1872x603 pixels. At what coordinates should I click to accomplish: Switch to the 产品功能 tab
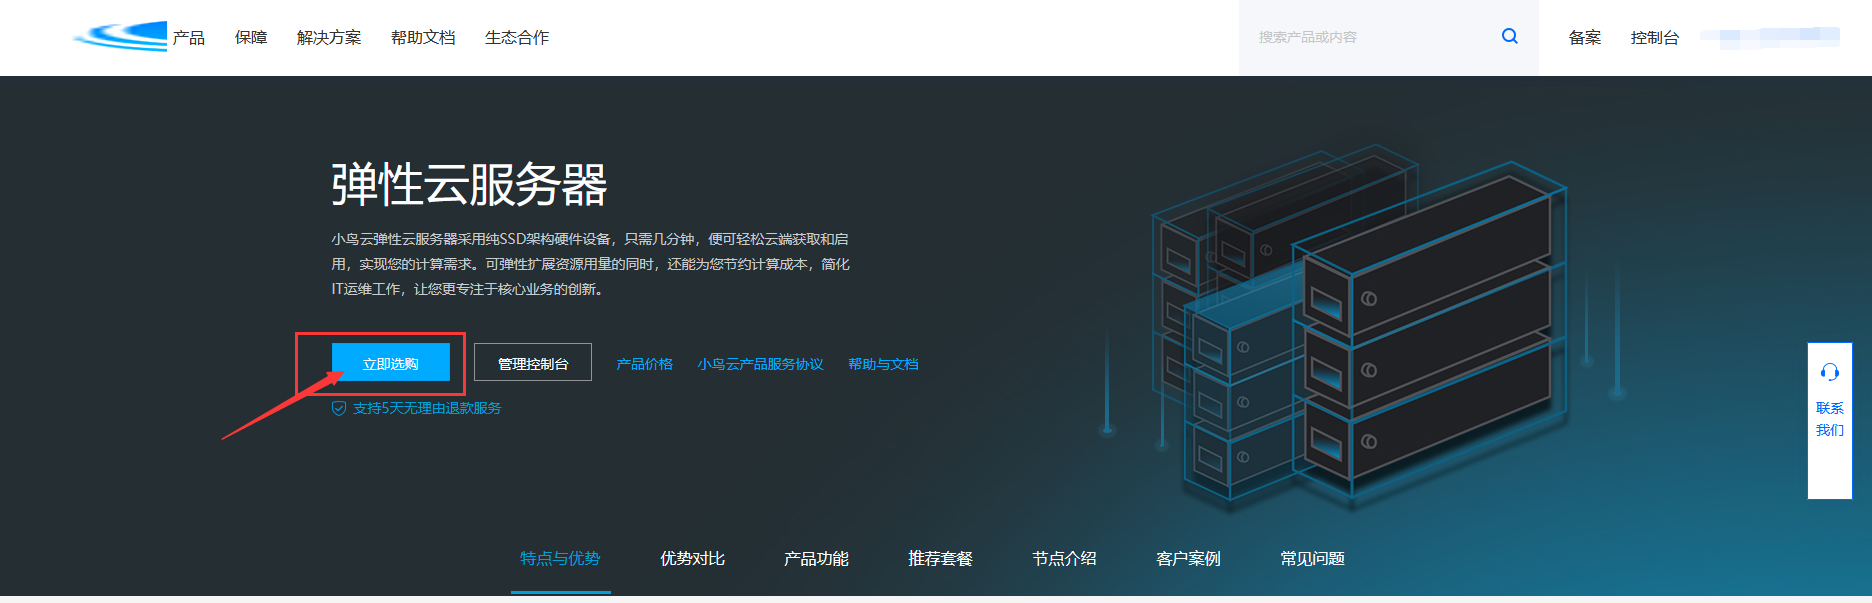pyautogui.click(x=816, y=558)
